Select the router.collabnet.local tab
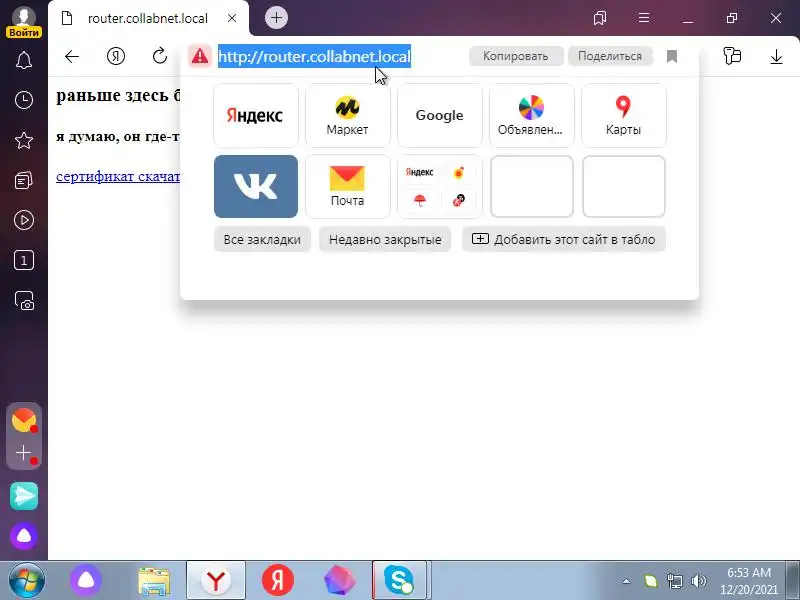800x600 pixels. click(148, 19)
